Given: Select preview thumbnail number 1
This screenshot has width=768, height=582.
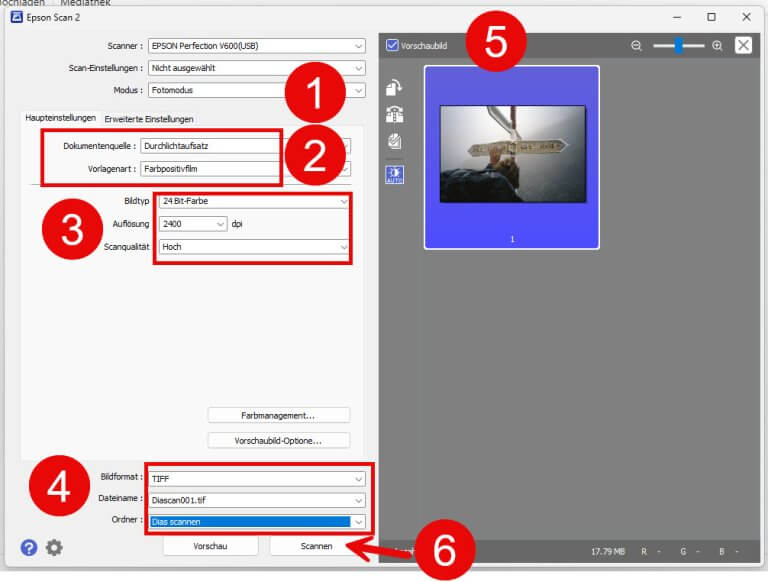Looking at the screenshot, I should (x=512, y=157).
